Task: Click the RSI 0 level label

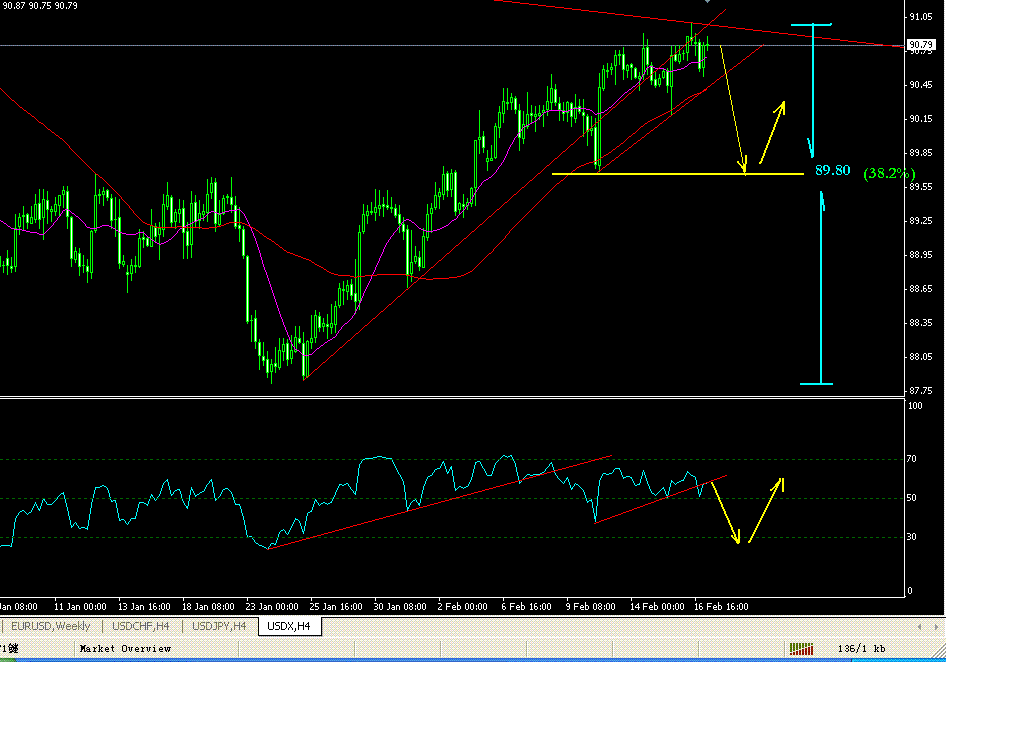Action: click(910, 591)
